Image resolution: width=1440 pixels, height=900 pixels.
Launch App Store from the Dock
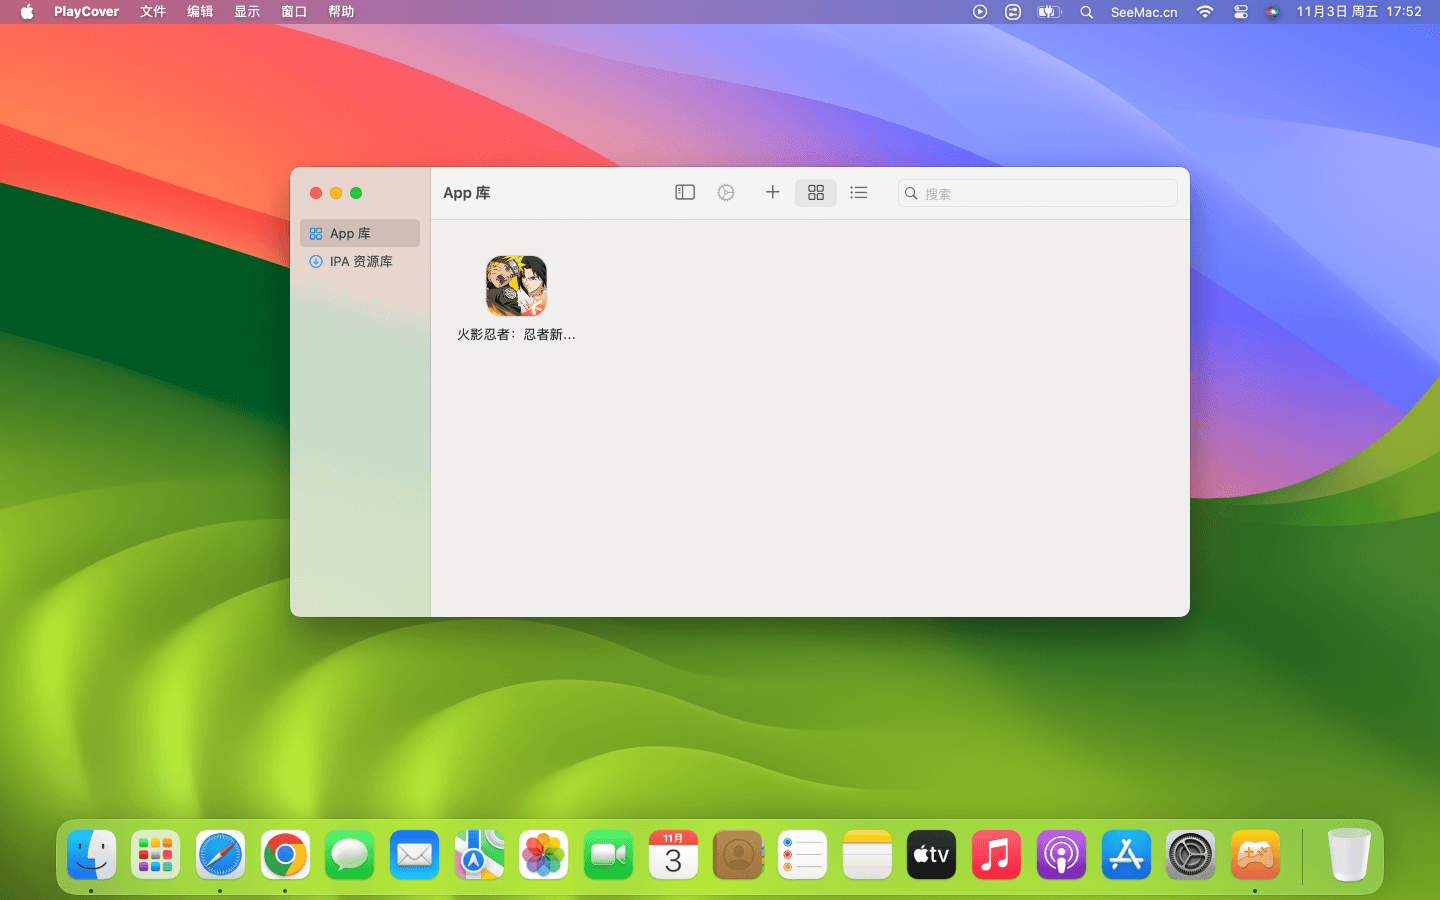pos(1126,855)
